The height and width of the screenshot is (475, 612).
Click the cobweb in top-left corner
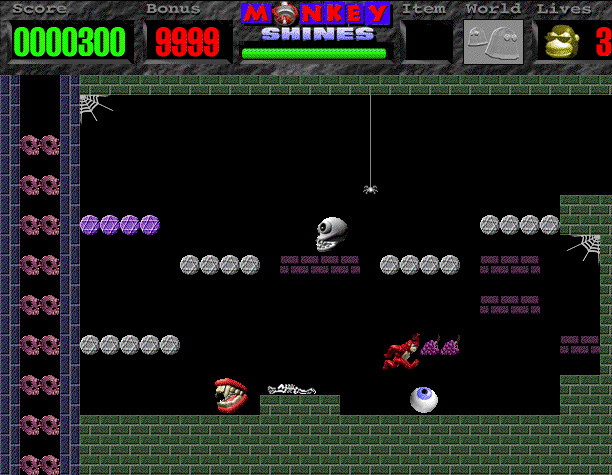[x=95, y=107]
